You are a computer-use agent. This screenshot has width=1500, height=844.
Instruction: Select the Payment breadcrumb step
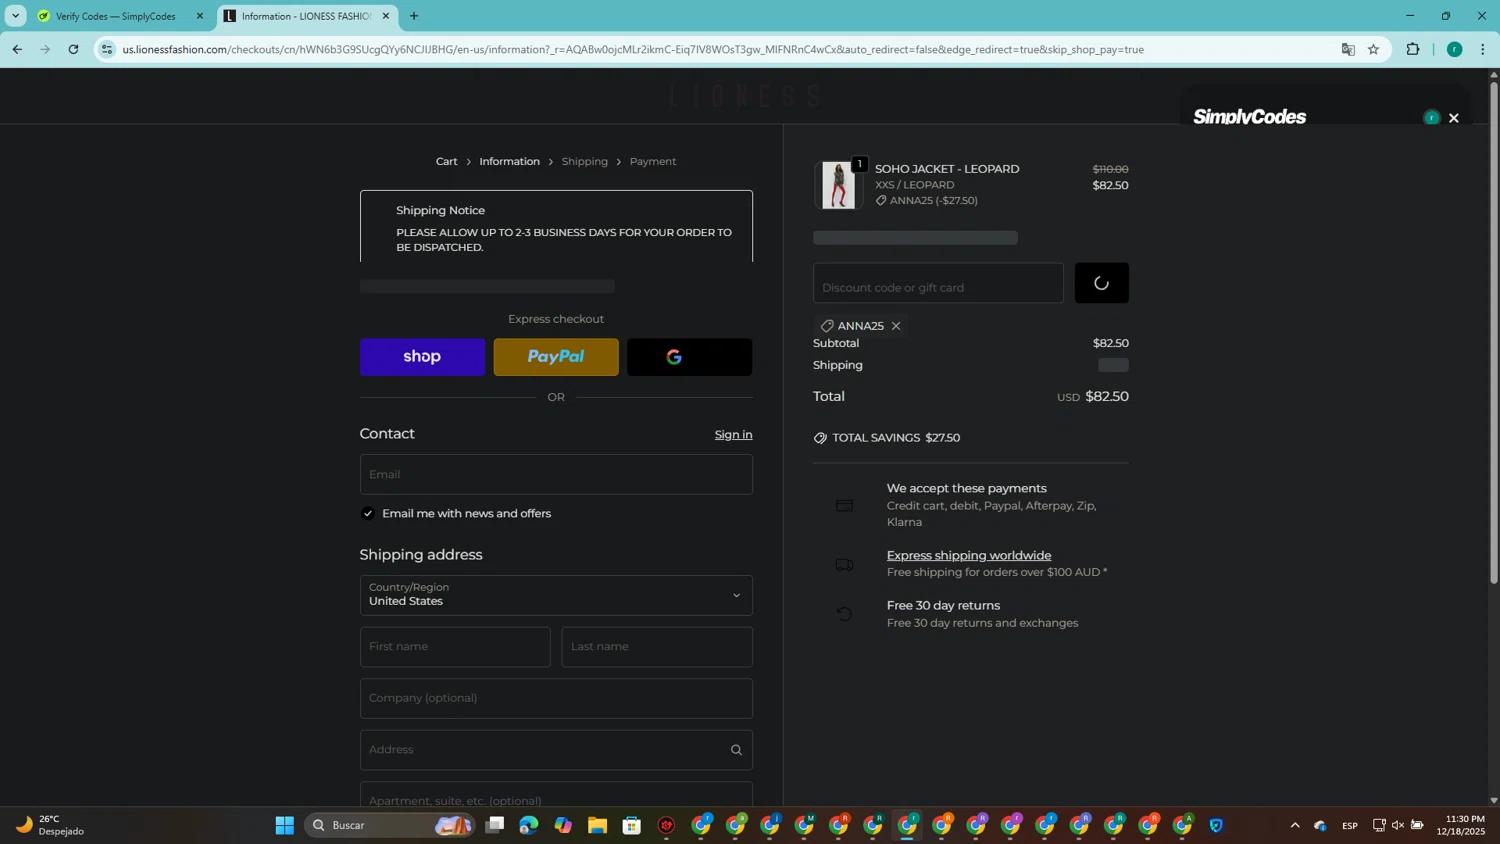click(653, 161)
